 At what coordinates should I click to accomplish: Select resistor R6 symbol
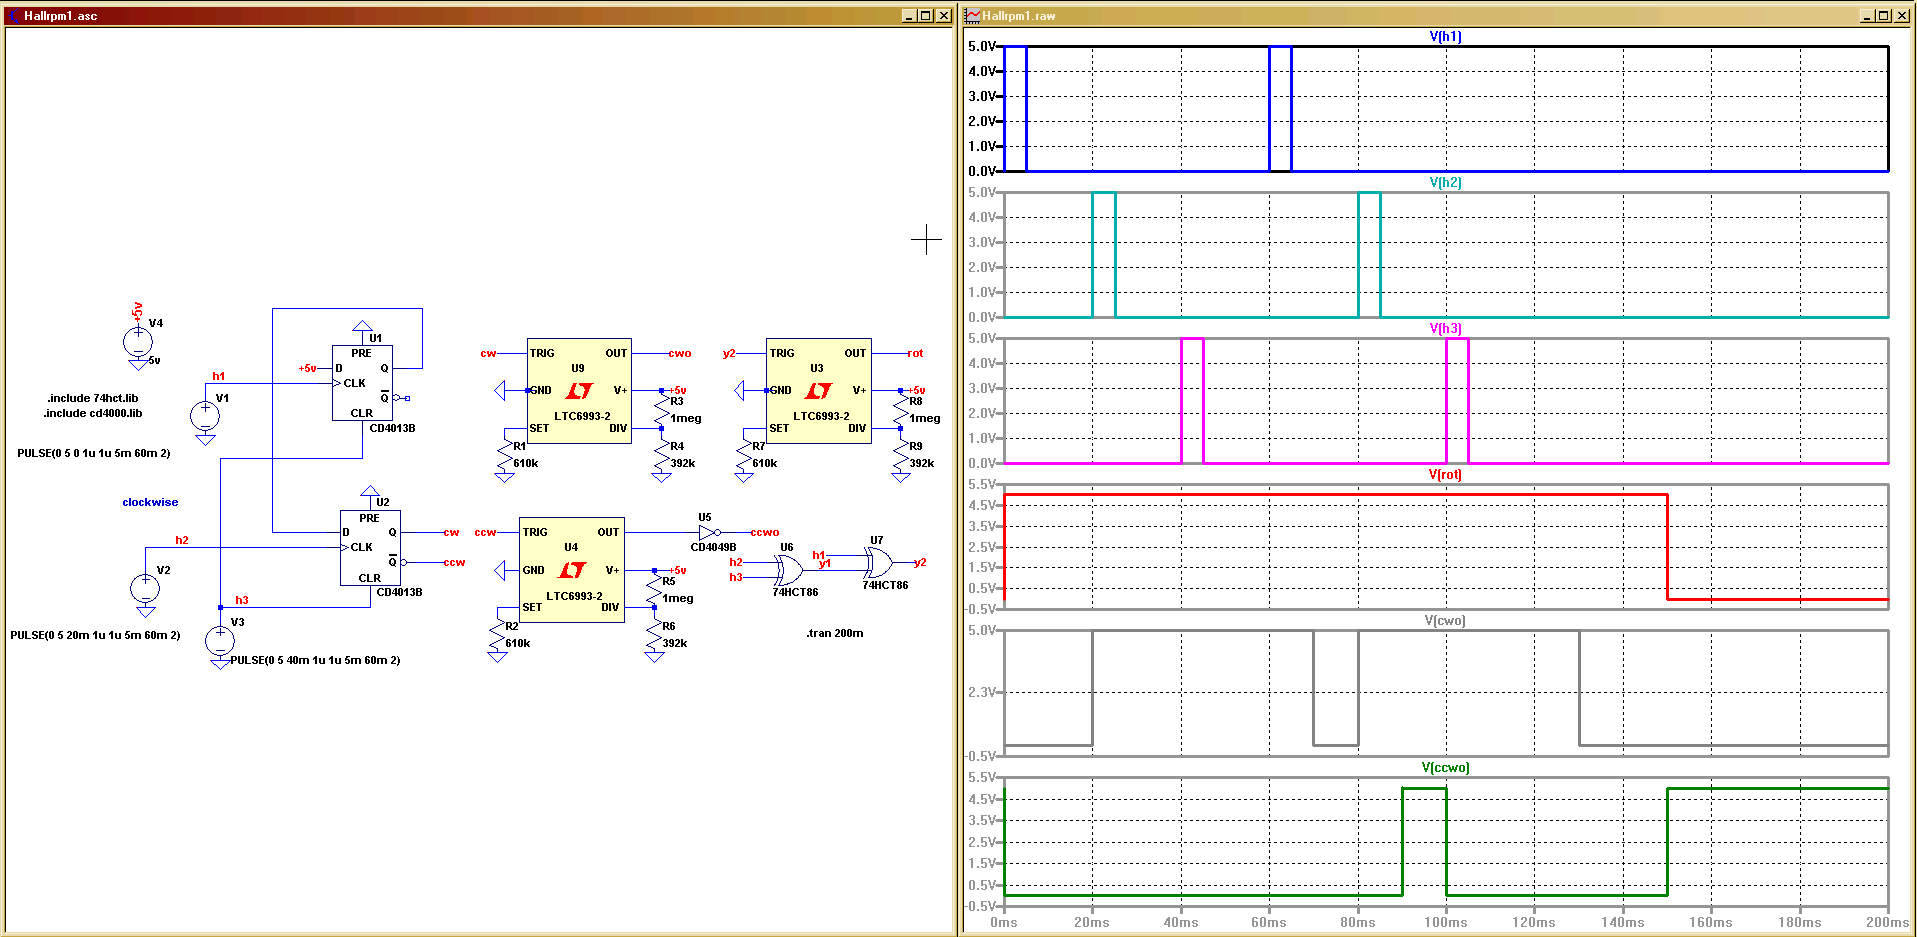[655, 637]
